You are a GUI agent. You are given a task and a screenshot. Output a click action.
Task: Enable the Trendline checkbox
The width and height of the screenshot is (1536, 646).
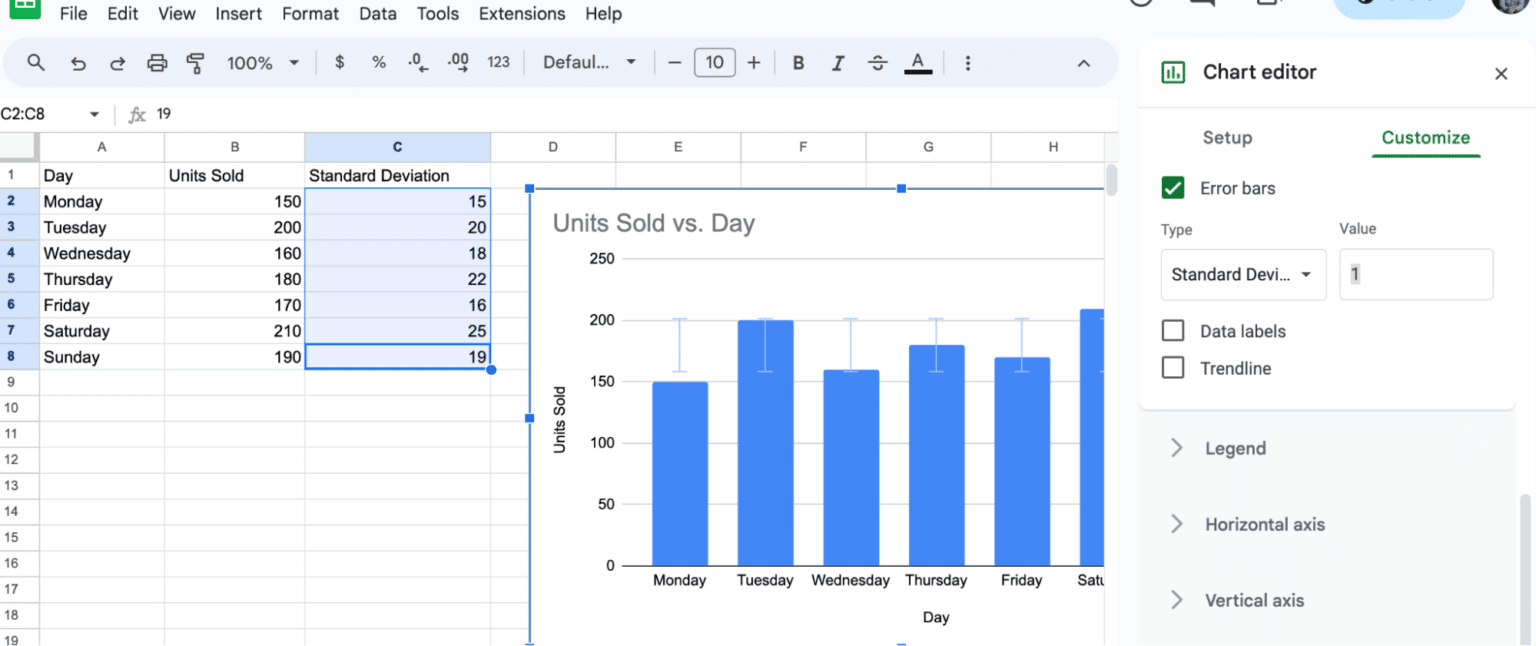(1173, 368)
